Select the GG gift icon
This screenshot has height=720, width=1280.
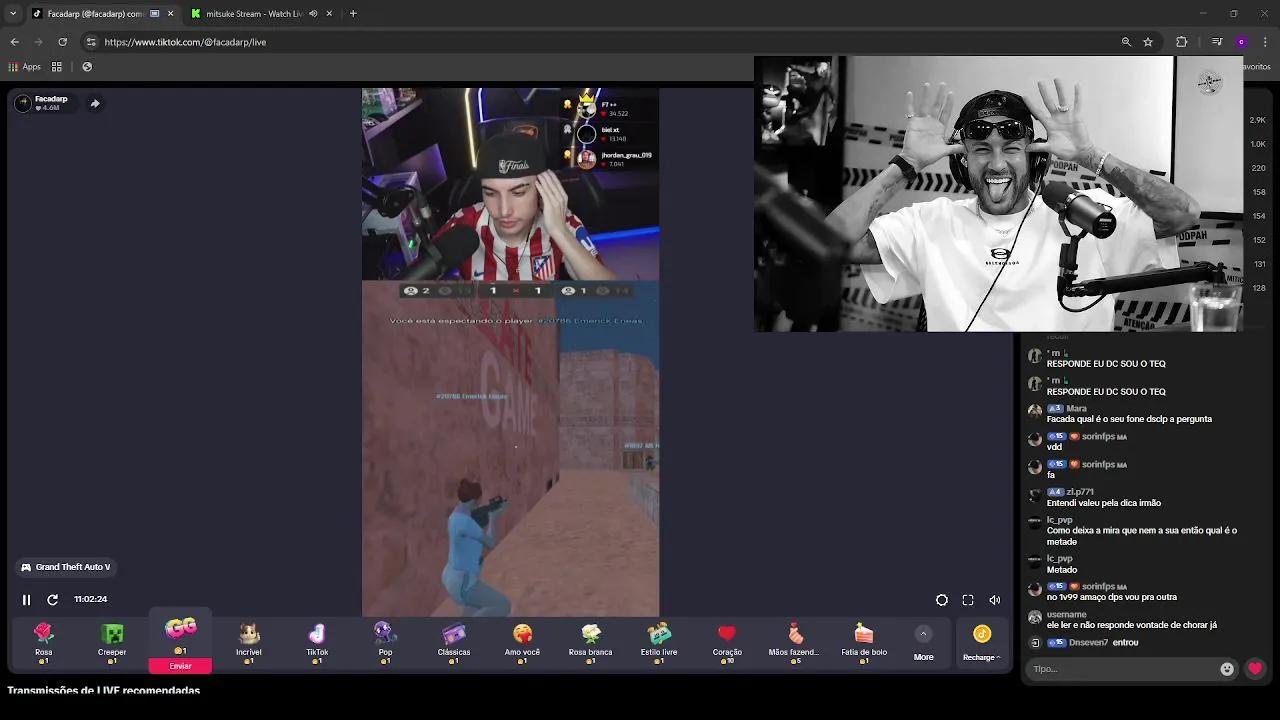[x=181, y=629]
